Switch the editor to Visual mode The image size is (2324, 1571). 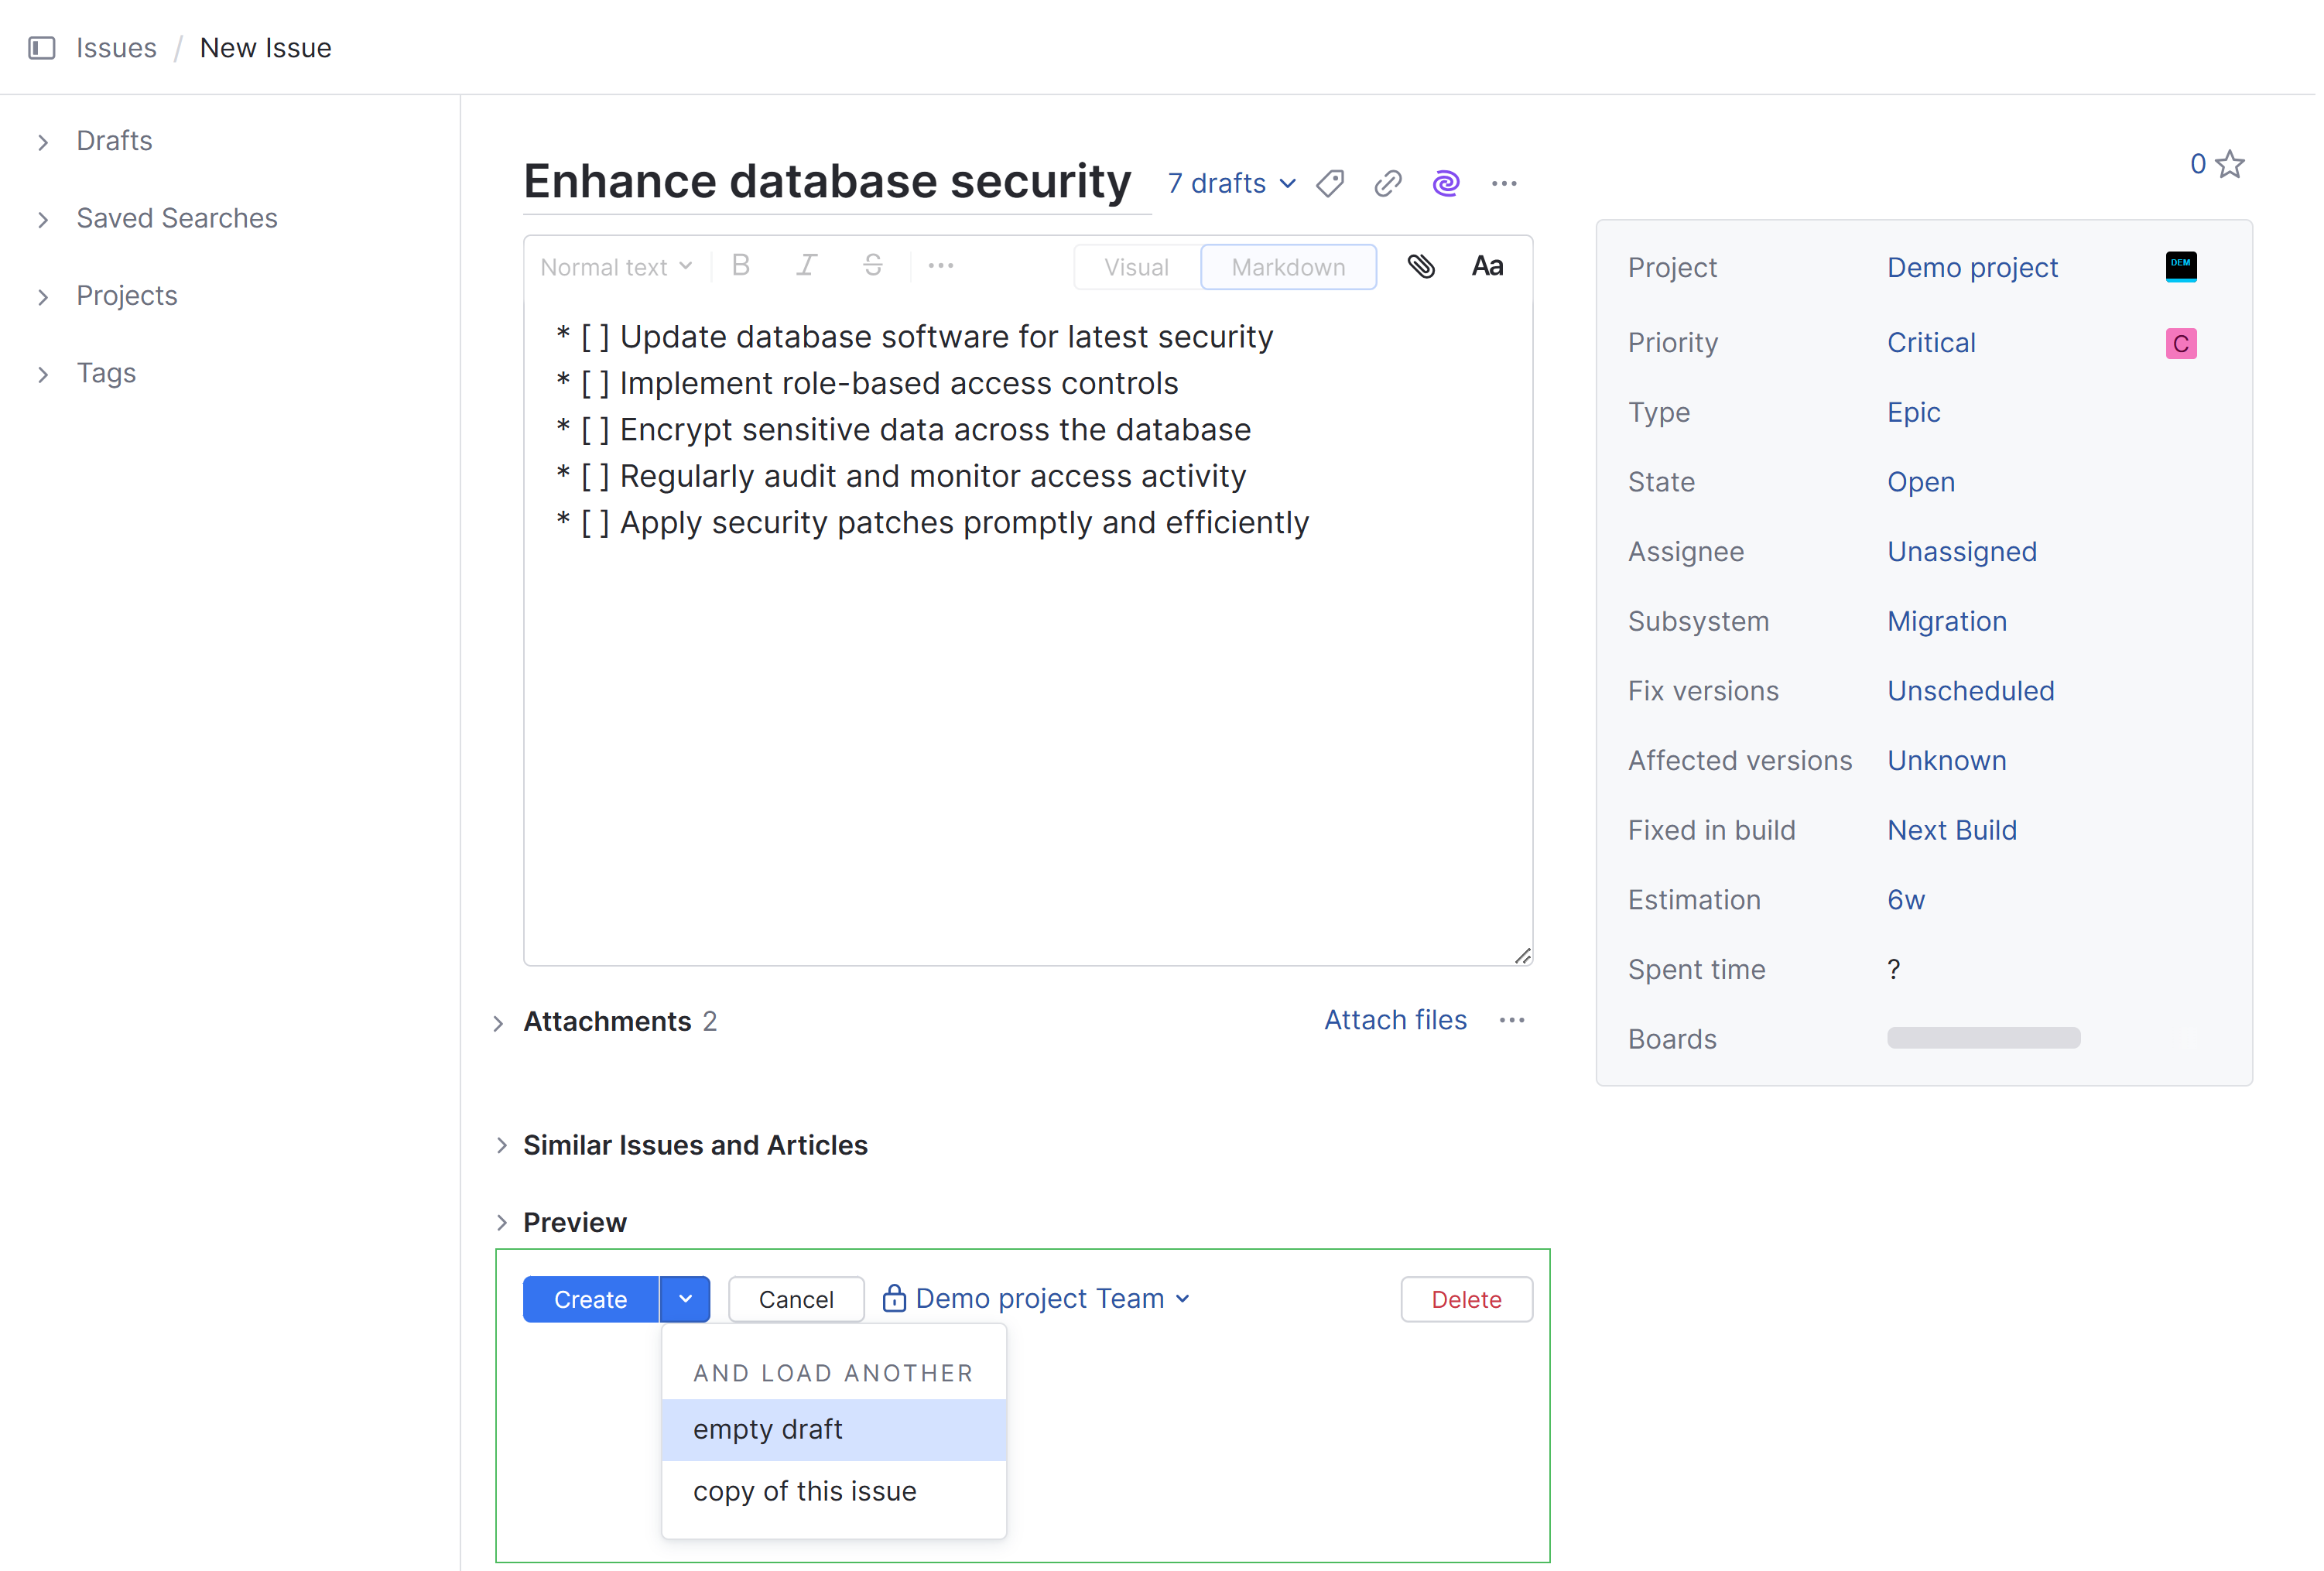[1136, 266]
